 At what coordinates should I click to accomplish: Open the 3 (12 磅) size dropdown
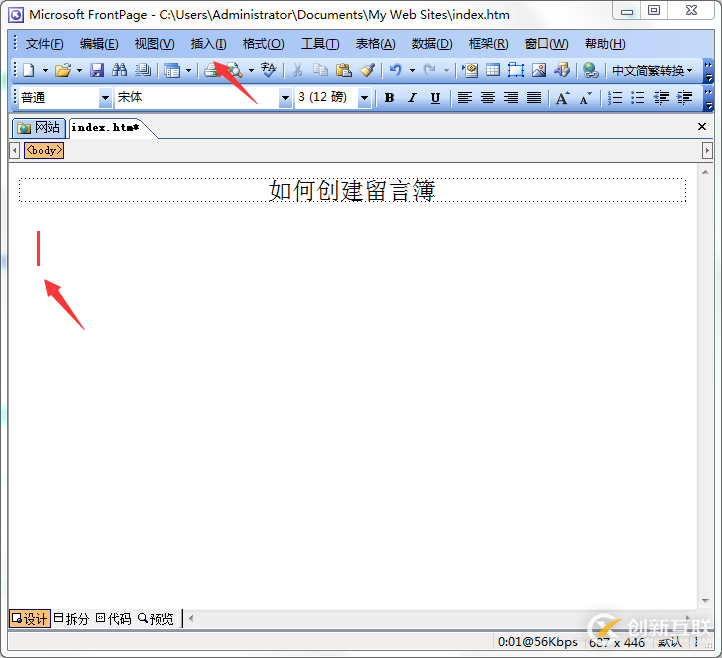tap(365, 98)
